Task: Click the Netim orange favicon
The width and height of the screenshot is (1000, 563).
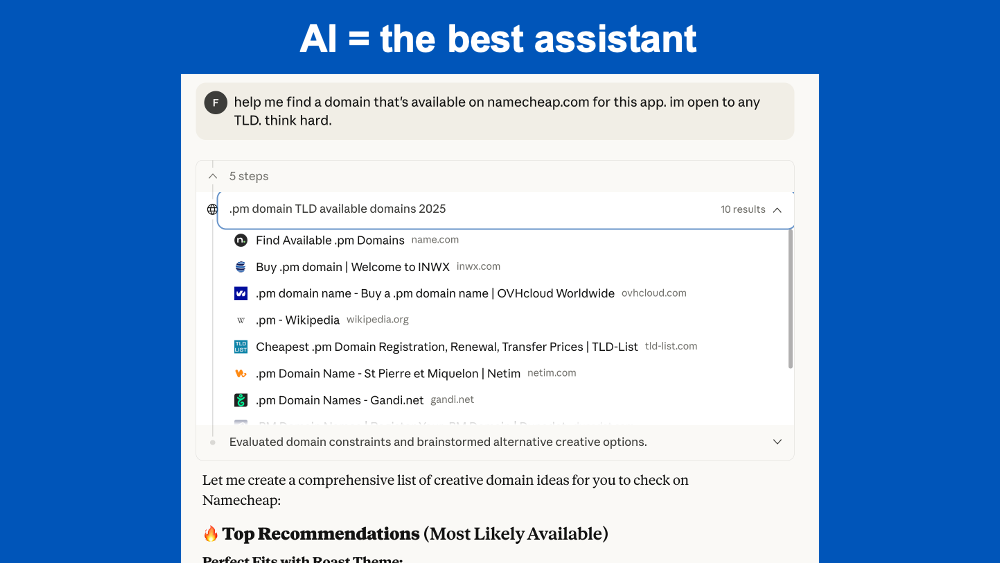Action: pyautogui.click(x=240, y=373)
